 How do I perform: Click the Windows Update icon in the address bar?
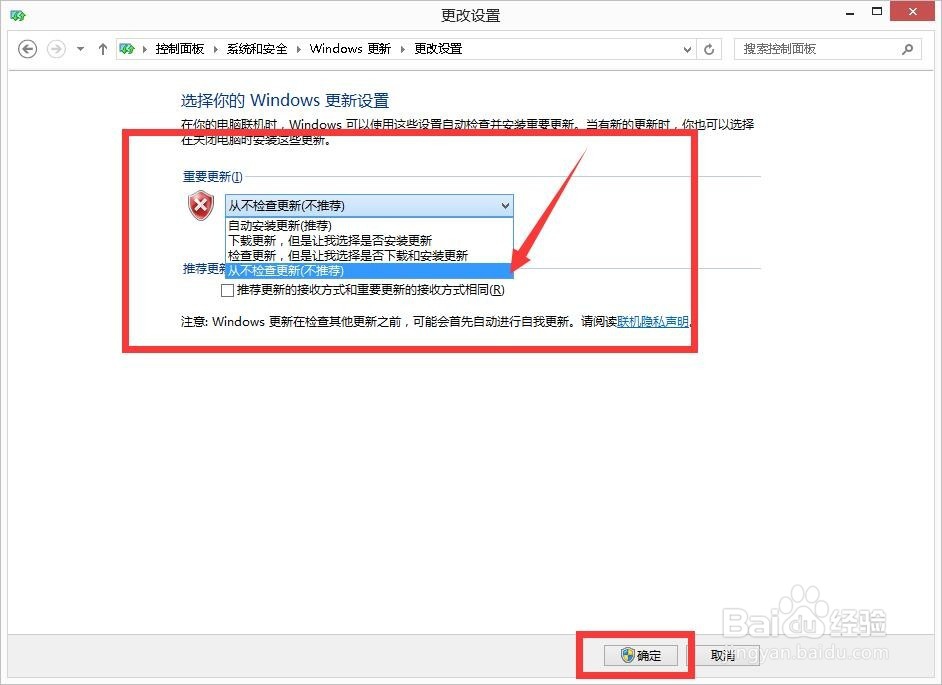[126, 48]
